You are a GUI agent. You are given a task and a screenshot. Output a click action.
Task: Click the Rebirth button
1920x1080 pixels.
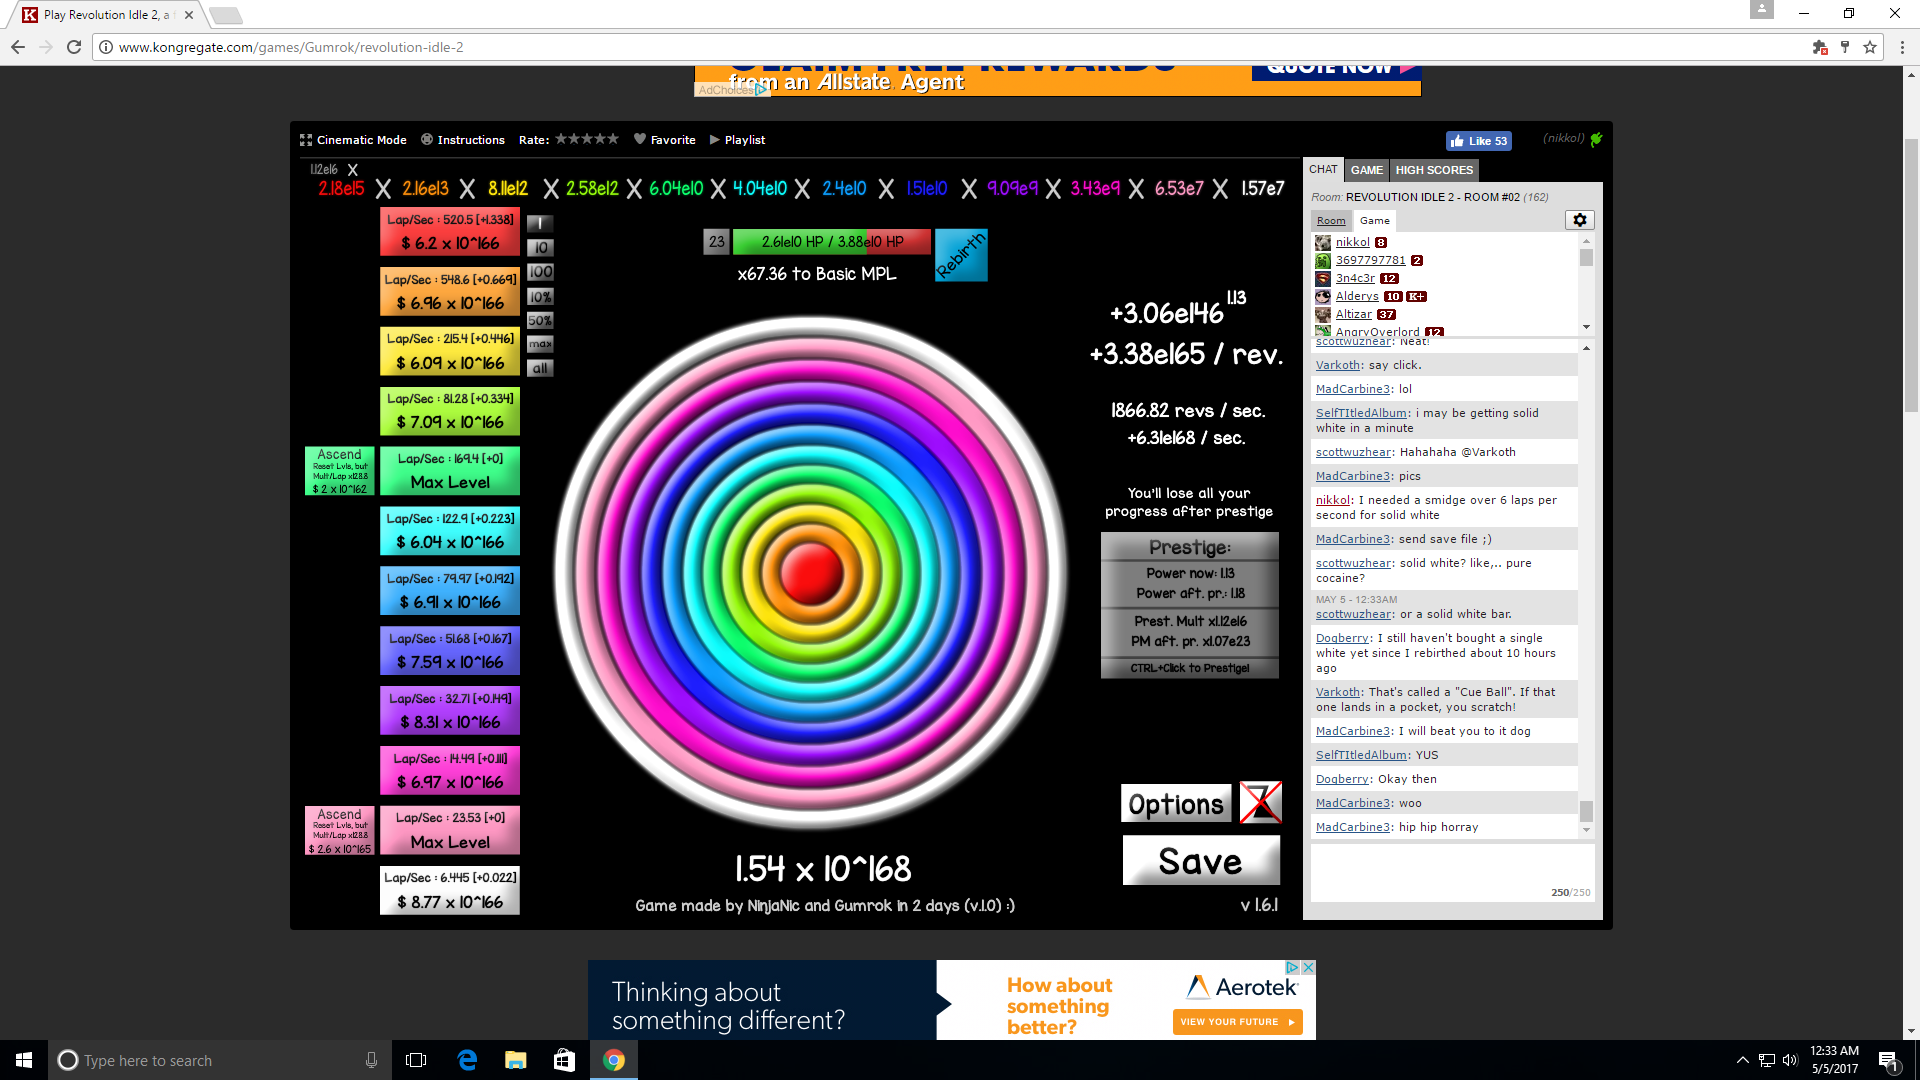point(961,255)
